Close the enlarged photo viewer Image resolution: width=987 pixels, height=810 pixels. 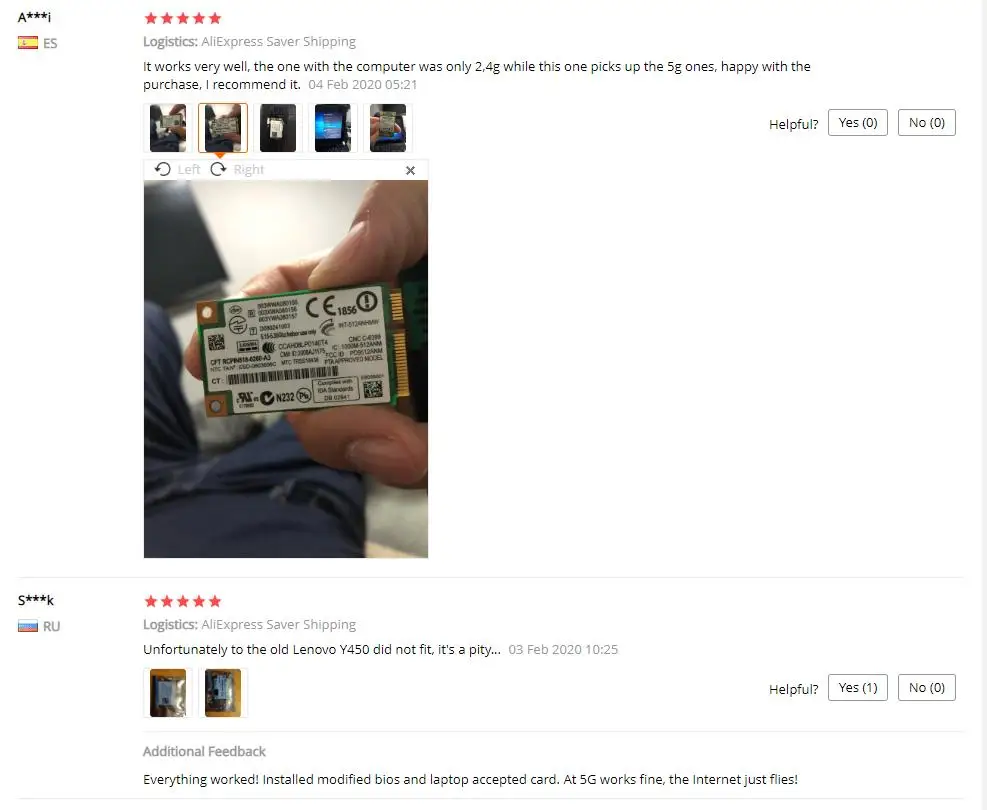pyautogui.click(x=410, y=170)
